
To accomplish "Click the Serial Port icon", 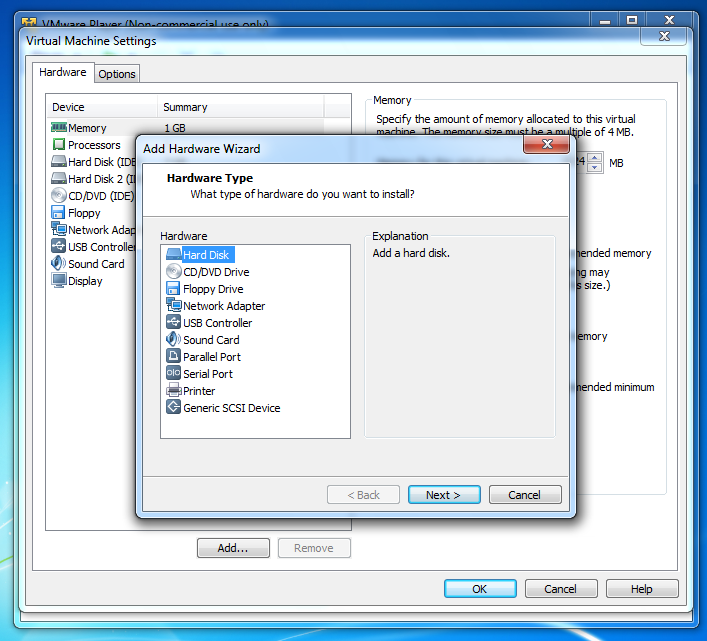I will [174, 373].
